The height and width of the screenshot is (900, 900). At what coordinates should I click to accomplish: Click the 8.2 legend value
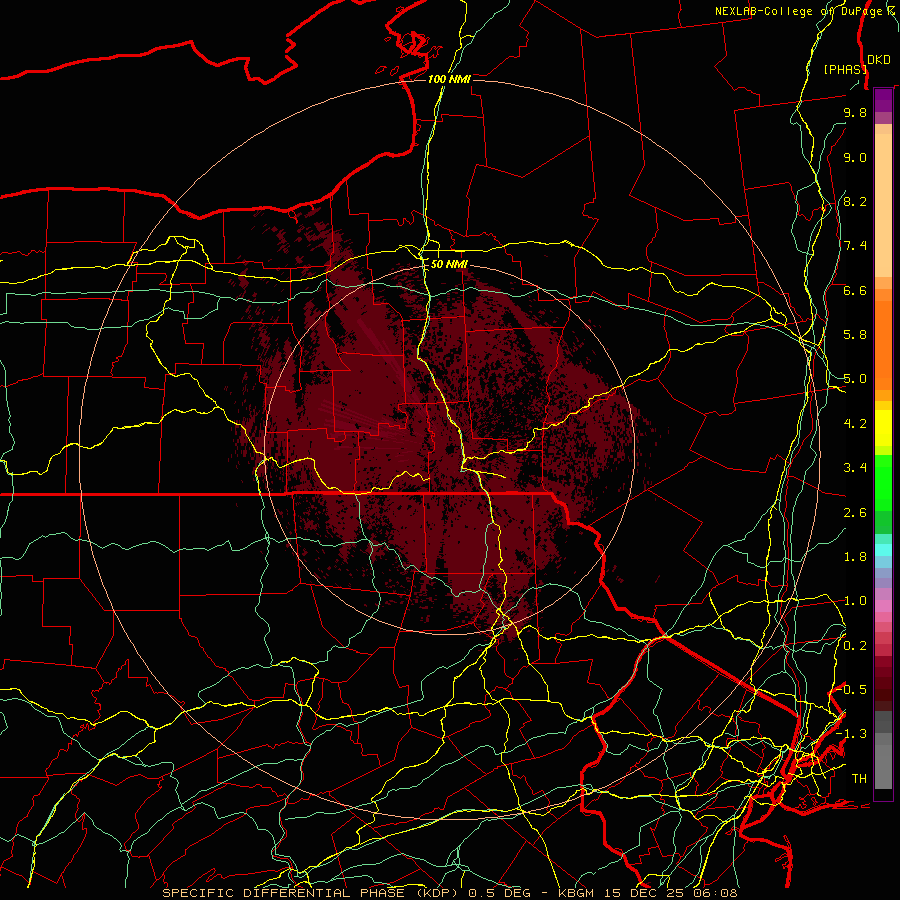[855, 201]
